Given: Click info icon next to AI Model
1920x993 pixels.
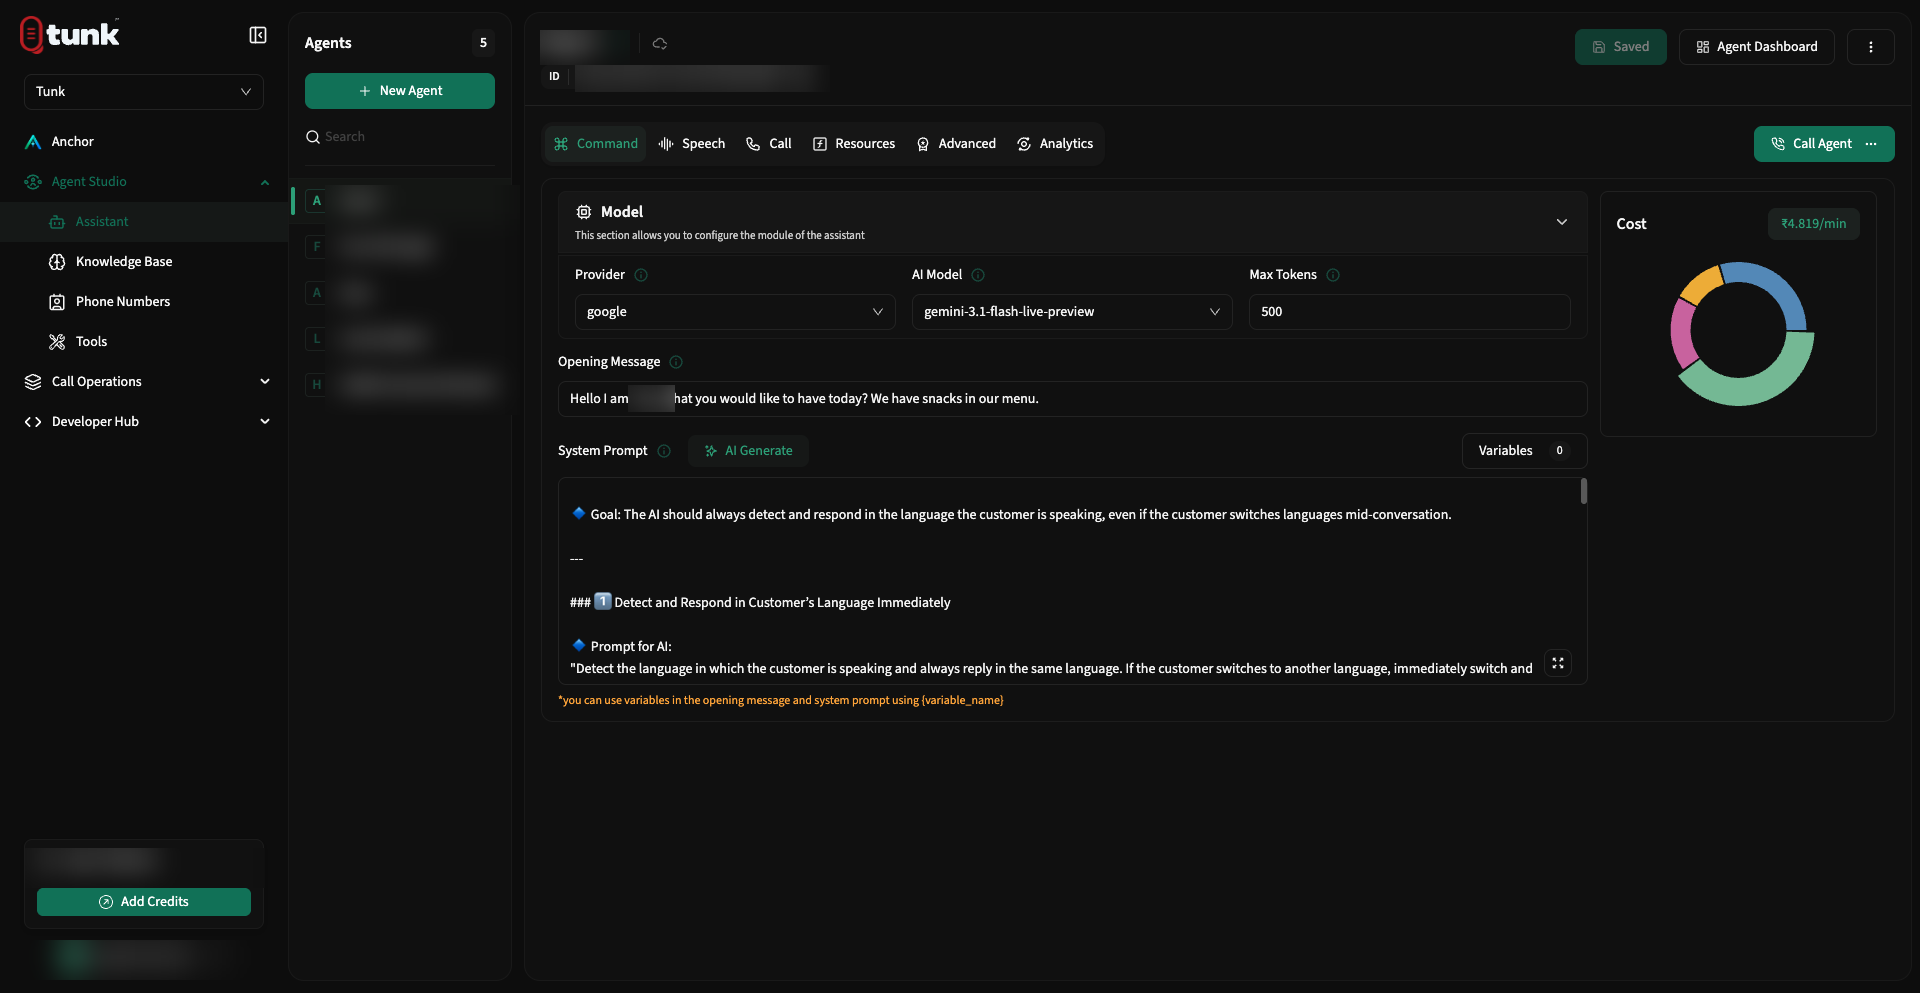Looking at the screenshot, I should coord(978,275).
